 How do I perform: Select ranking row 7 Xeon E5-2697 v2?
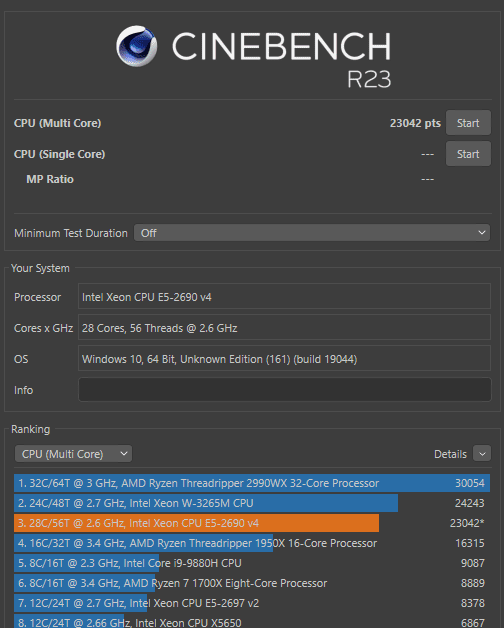(x=252, y=603)
